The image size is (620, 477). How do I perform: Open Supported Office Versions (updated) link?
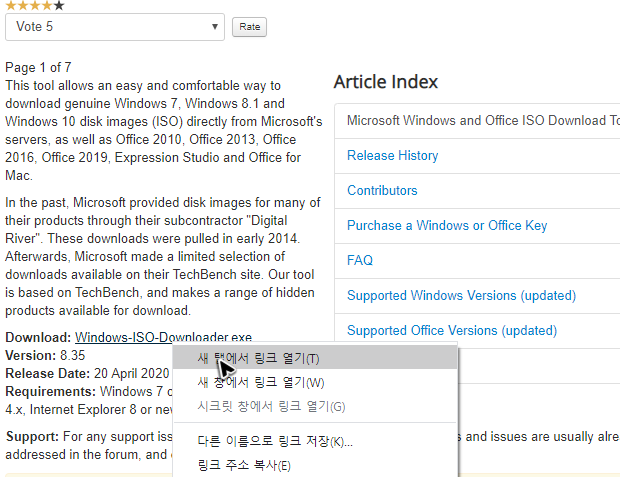[x=452, y=330]
